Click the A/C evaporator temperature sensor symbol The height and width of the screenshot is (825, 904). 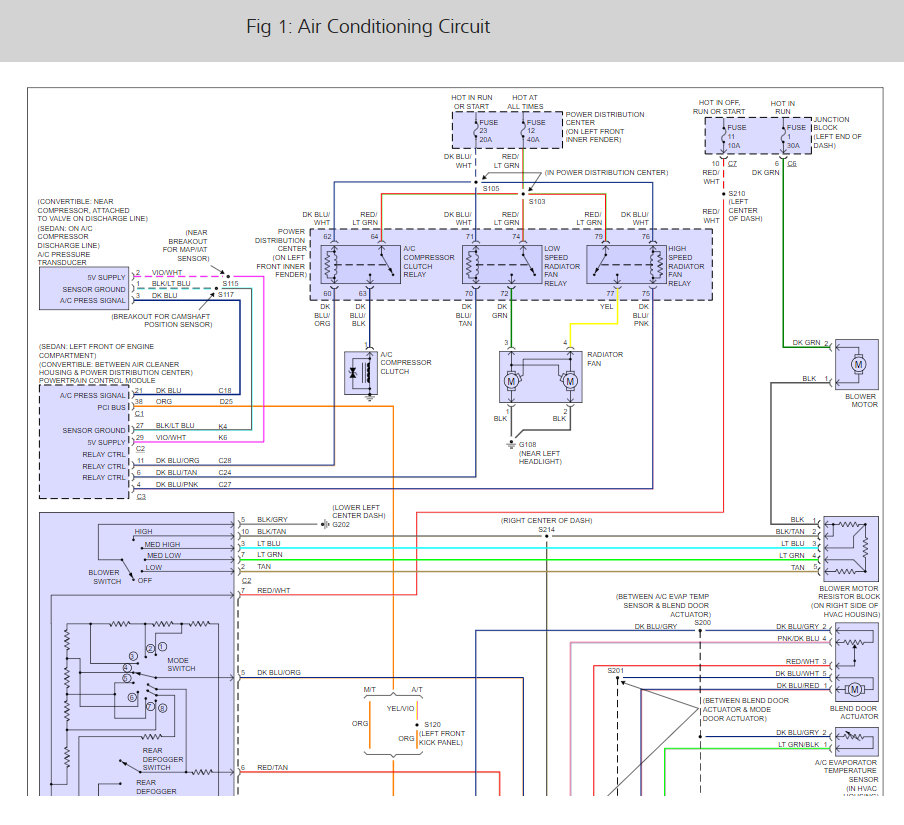tap(857, 741)
